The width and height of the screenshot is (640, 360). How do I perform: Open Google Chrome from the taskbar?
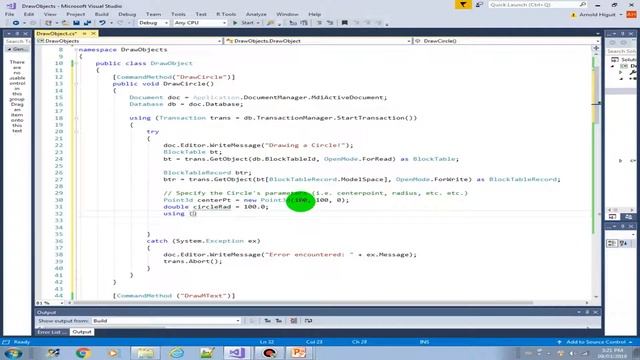(x=83, y=353)
